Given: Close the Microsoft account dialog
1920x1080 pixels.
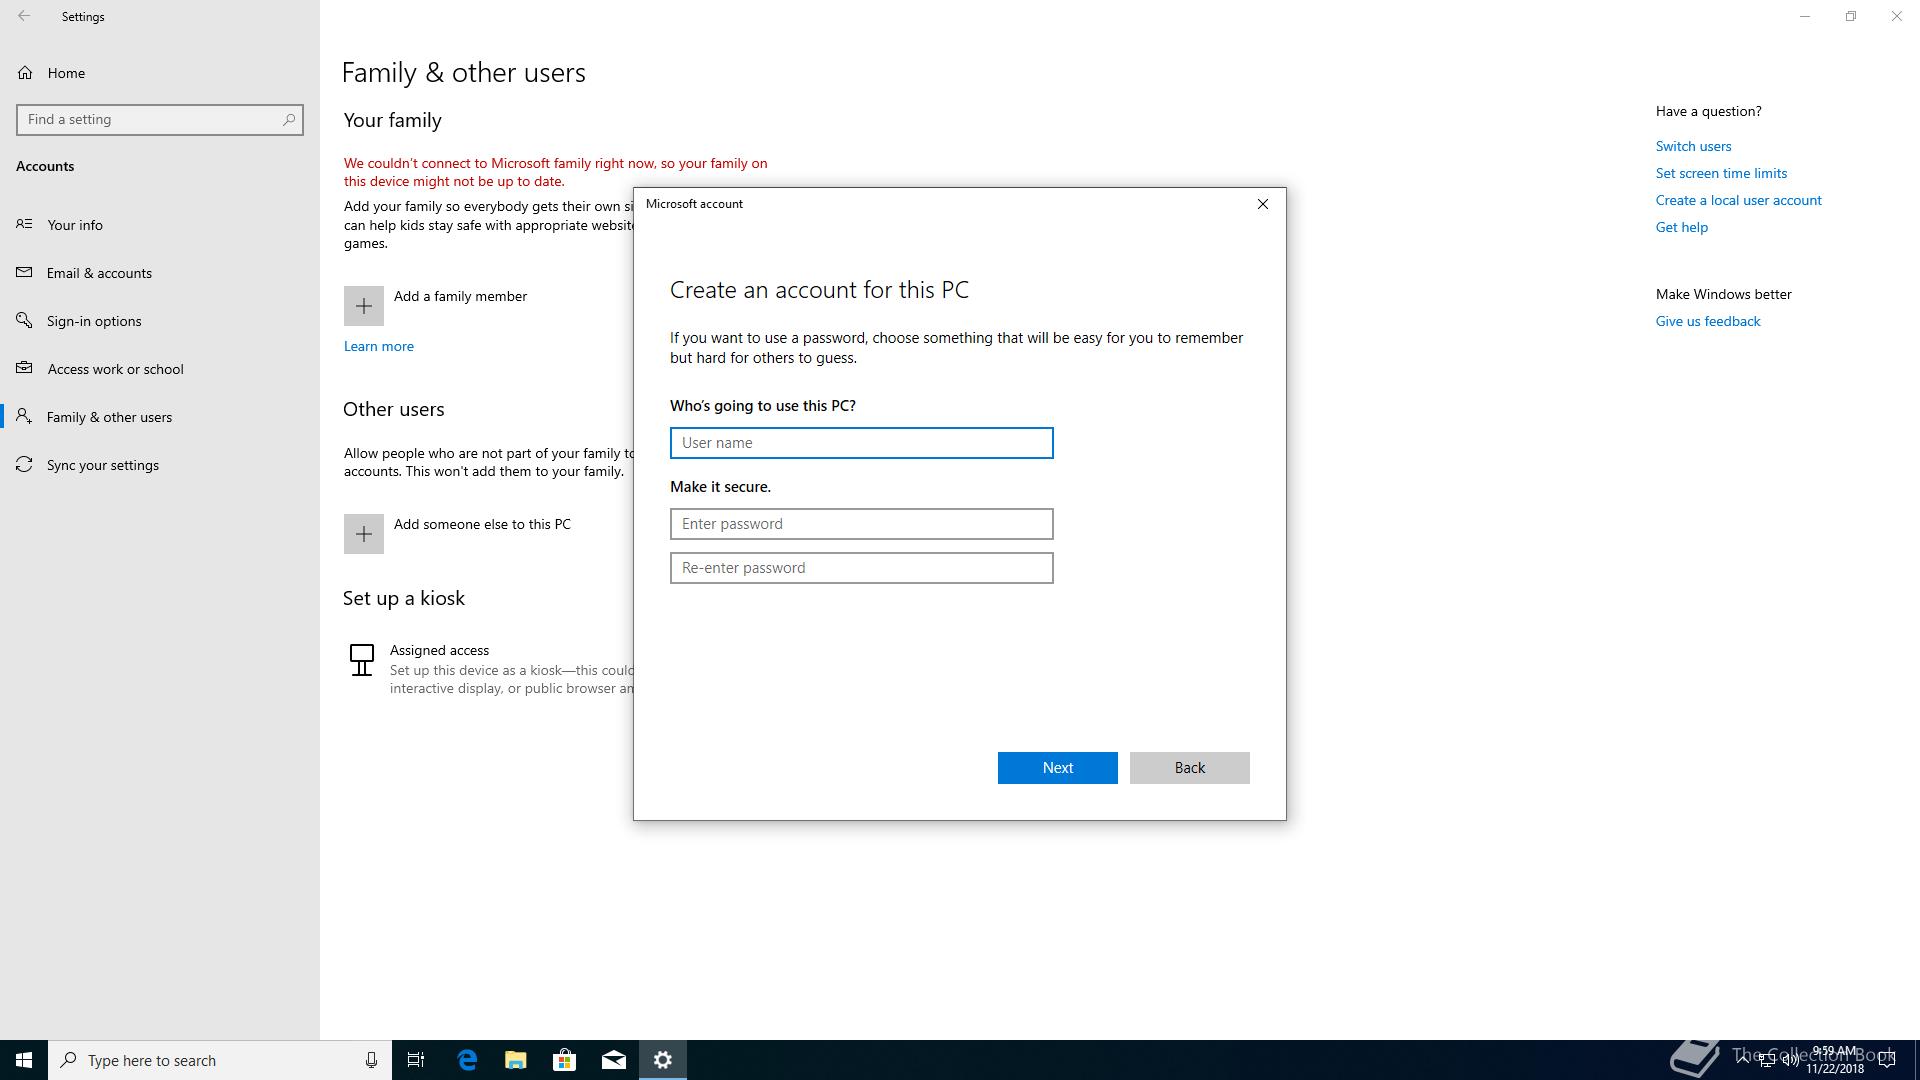Looking at the screenshot, I should (1263, 204).
